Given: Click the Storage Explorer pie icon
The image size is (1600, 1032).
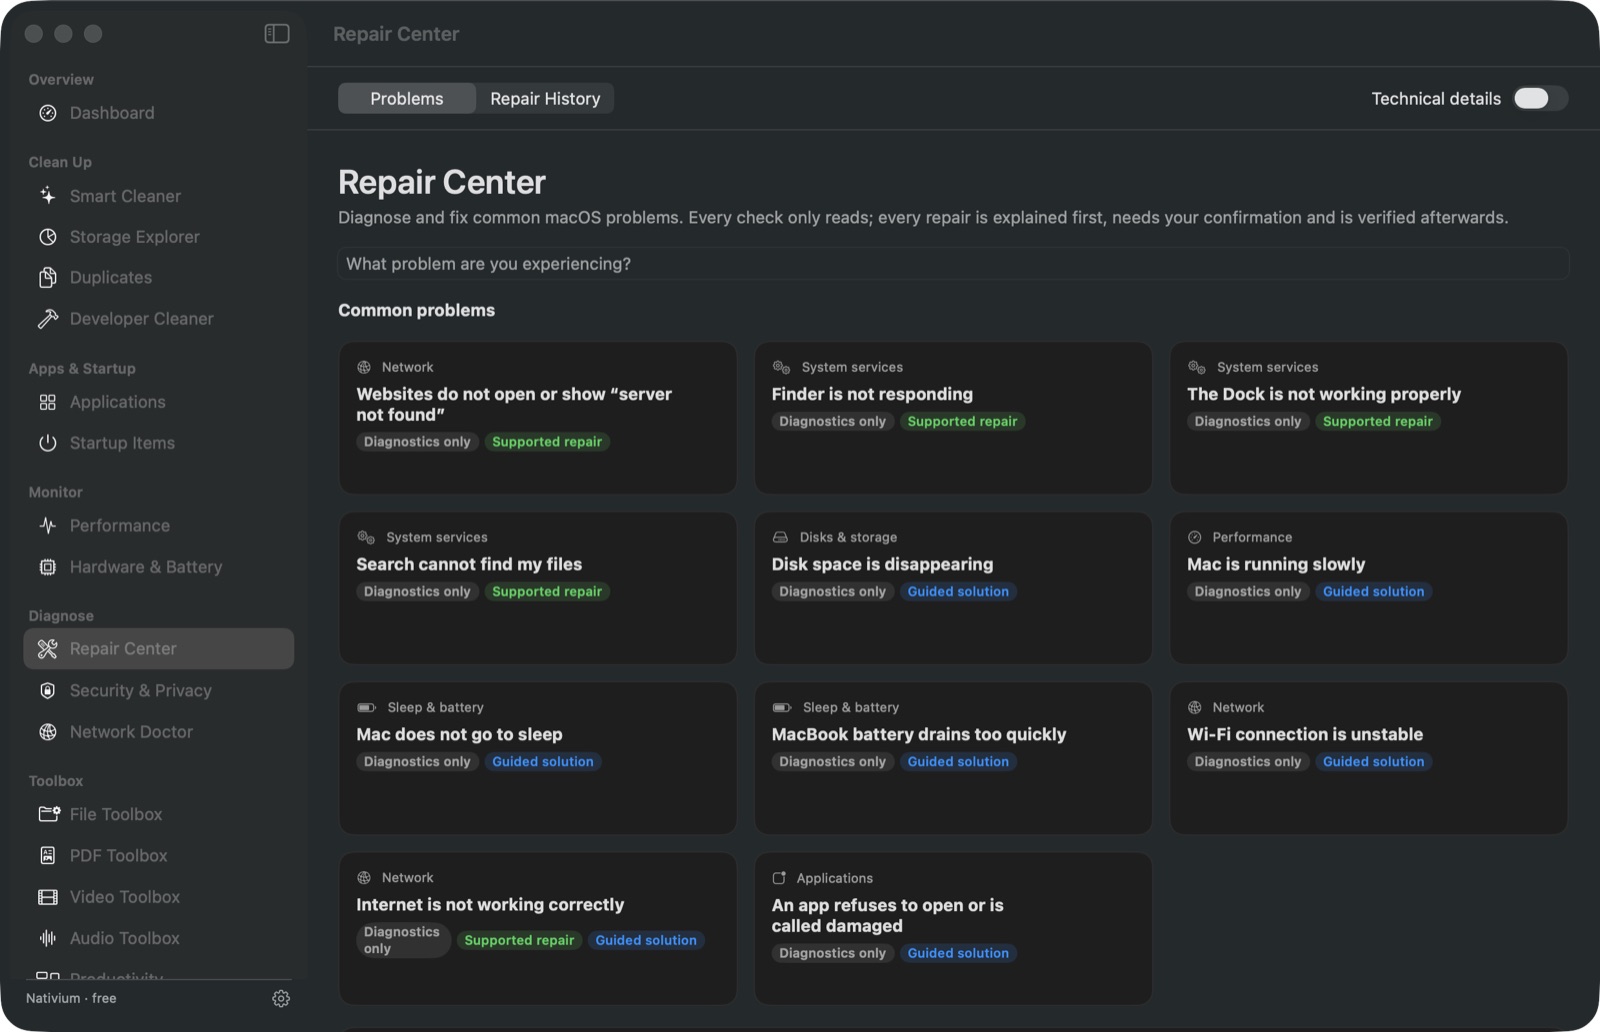Looking at the screenshot, I should (47, 237).
